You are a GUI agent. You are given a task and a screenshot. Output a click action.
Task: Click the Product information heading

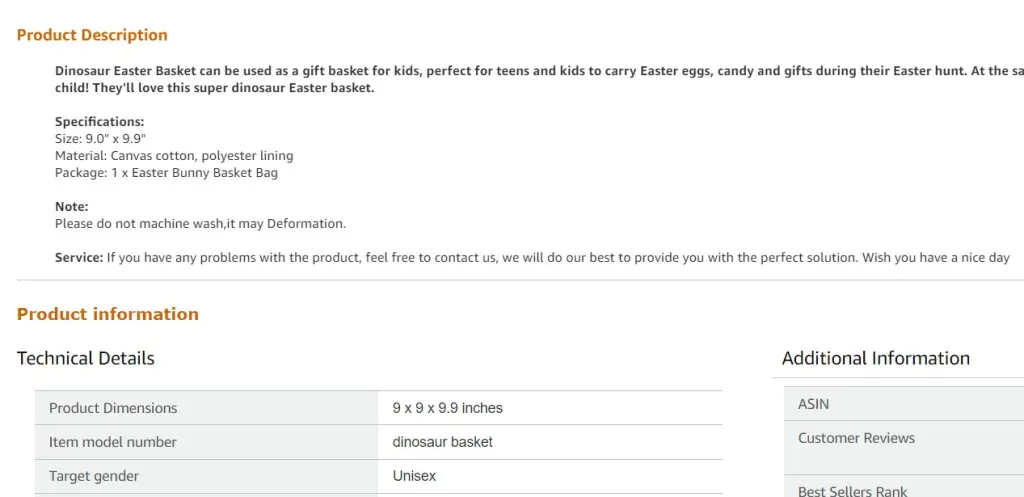pyautogui.click(x=107, y=314)
